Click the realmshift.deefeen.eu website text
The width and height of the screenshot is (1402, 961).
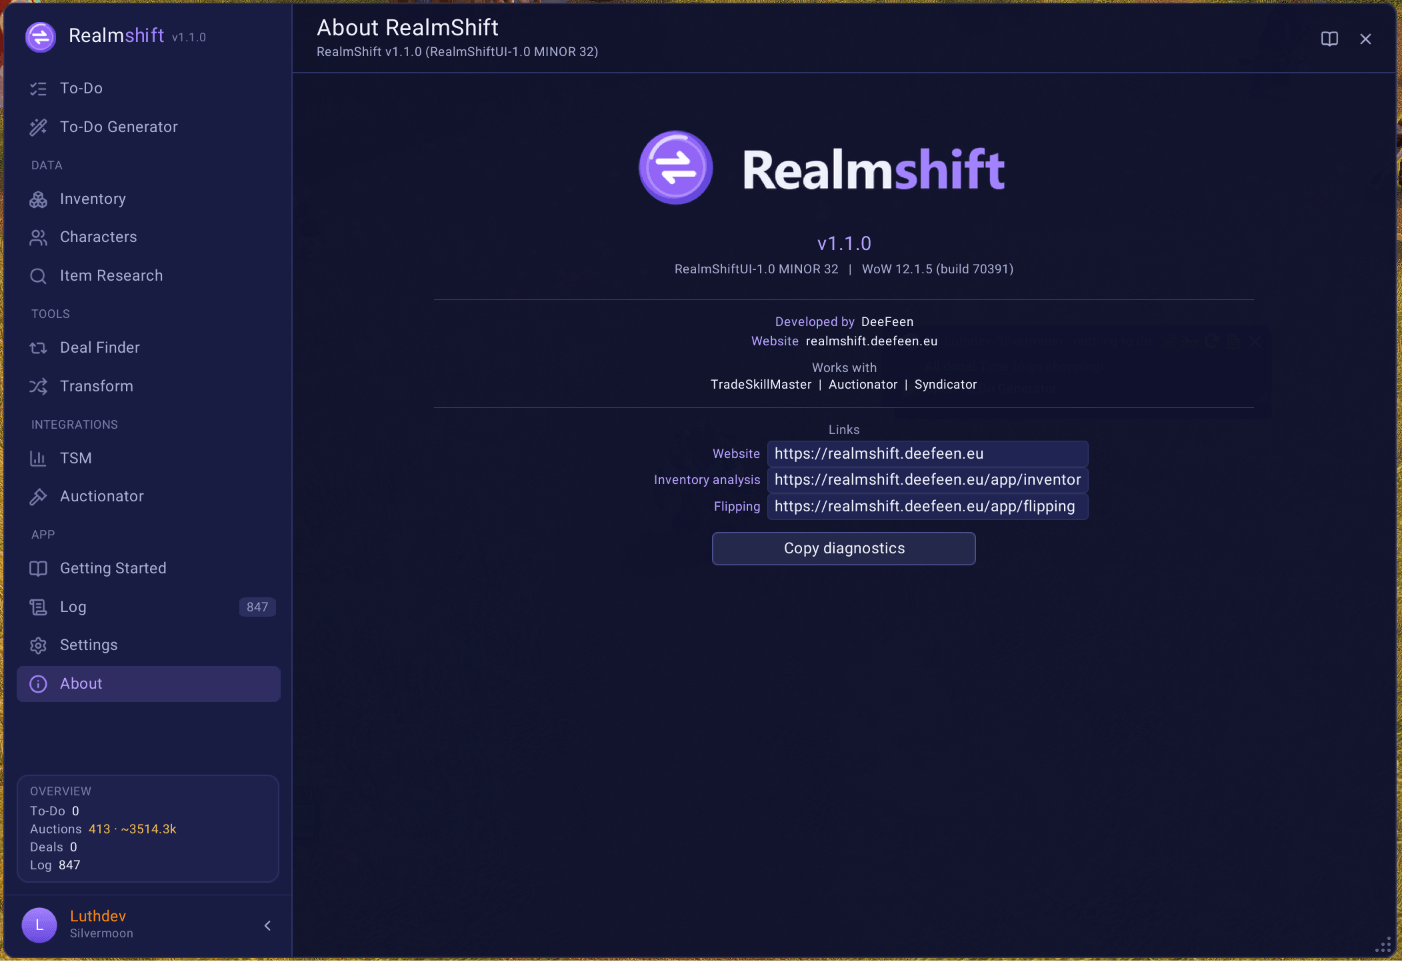(872, 341)
